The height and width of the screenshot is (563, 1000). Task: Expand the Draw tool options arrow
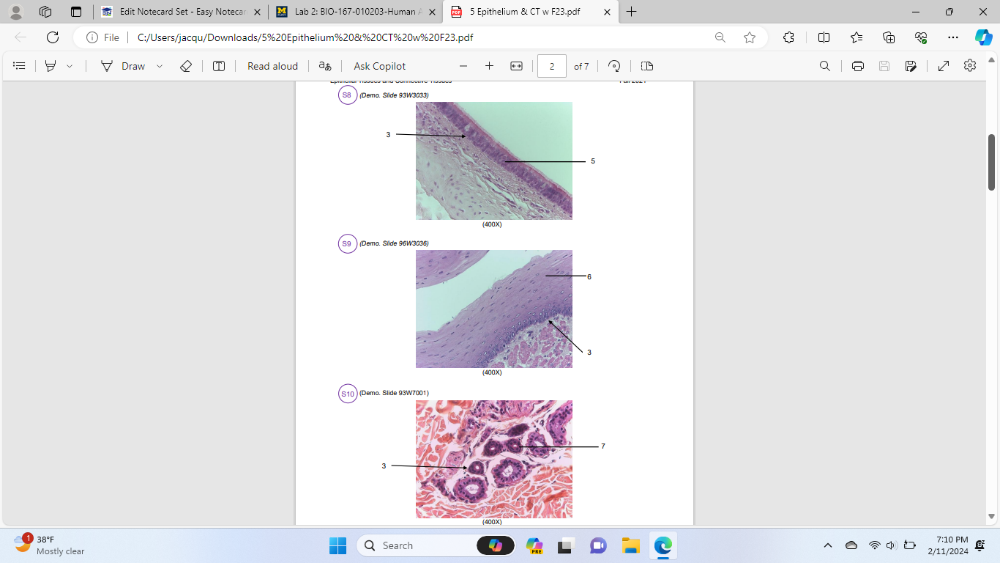159,66
